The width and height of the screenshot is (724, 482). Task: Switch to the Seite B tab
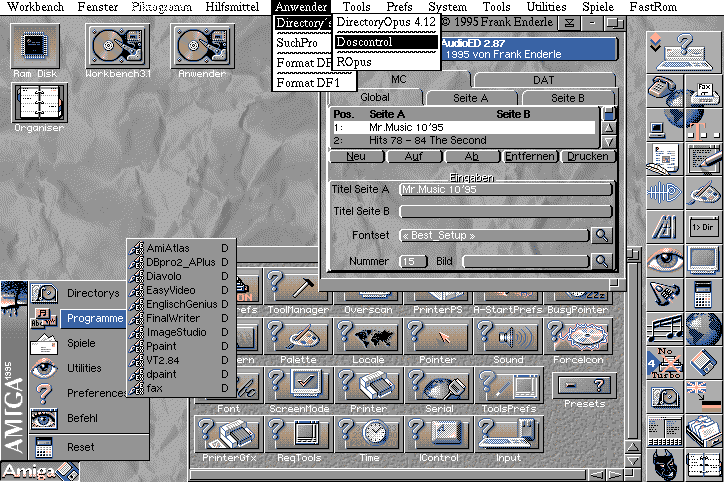567,98
